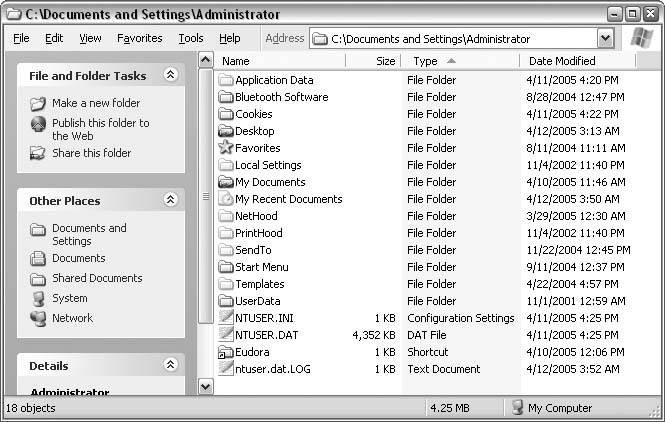Select the NTUSER.INI file icon
Viewport: 665px width, 422px height.
(x=226, y=318)
